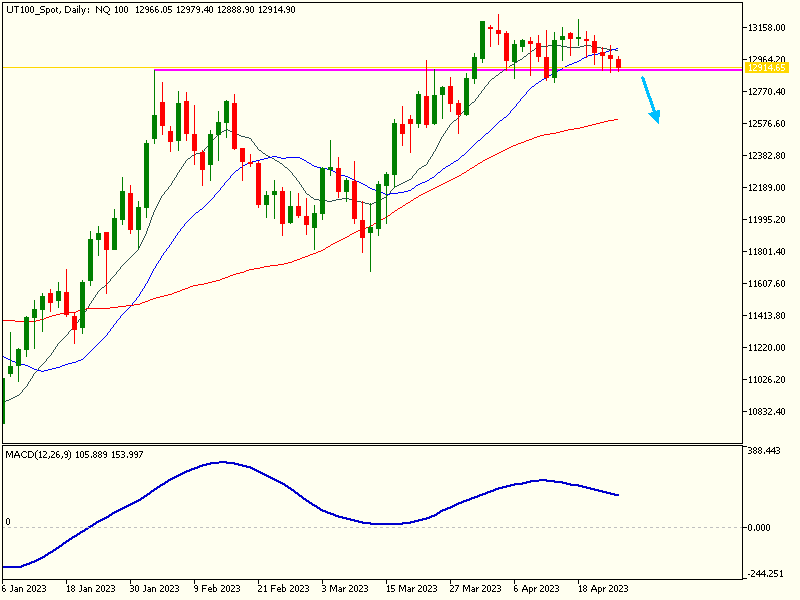Viewport: 800px width, 600px height.
Task: Click the 18 Apr 2023 date label
Action: point(603,589)
